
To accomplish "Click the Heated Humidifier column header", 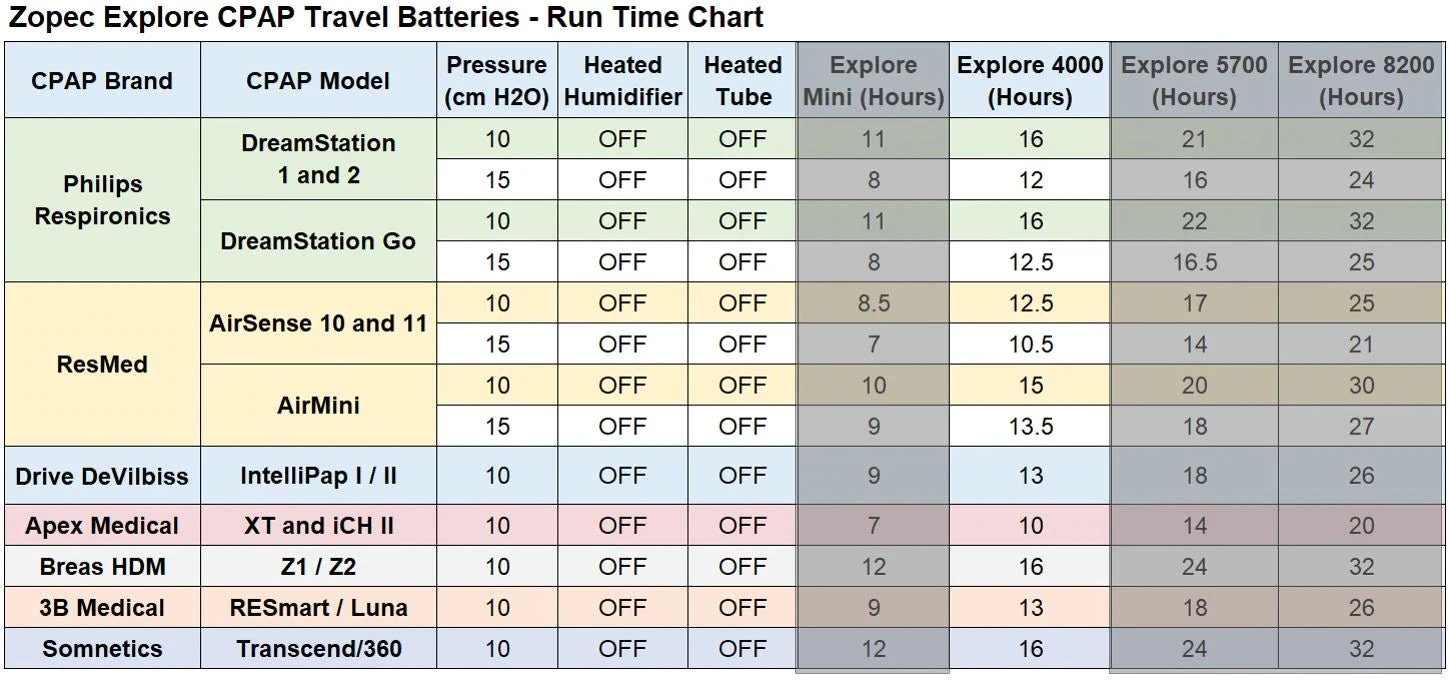I will (x=622, y=81).
